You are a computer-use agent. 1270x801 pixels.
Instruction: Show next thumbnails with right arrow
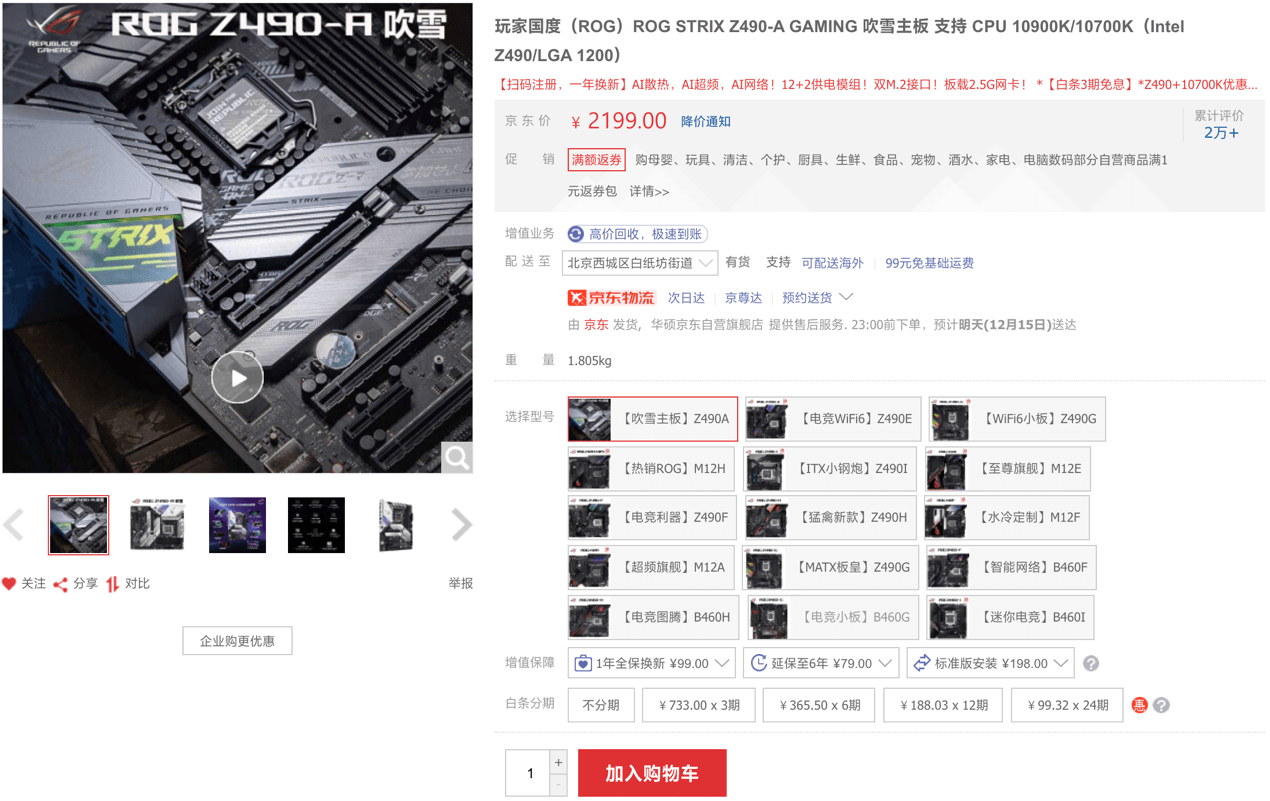461,525
